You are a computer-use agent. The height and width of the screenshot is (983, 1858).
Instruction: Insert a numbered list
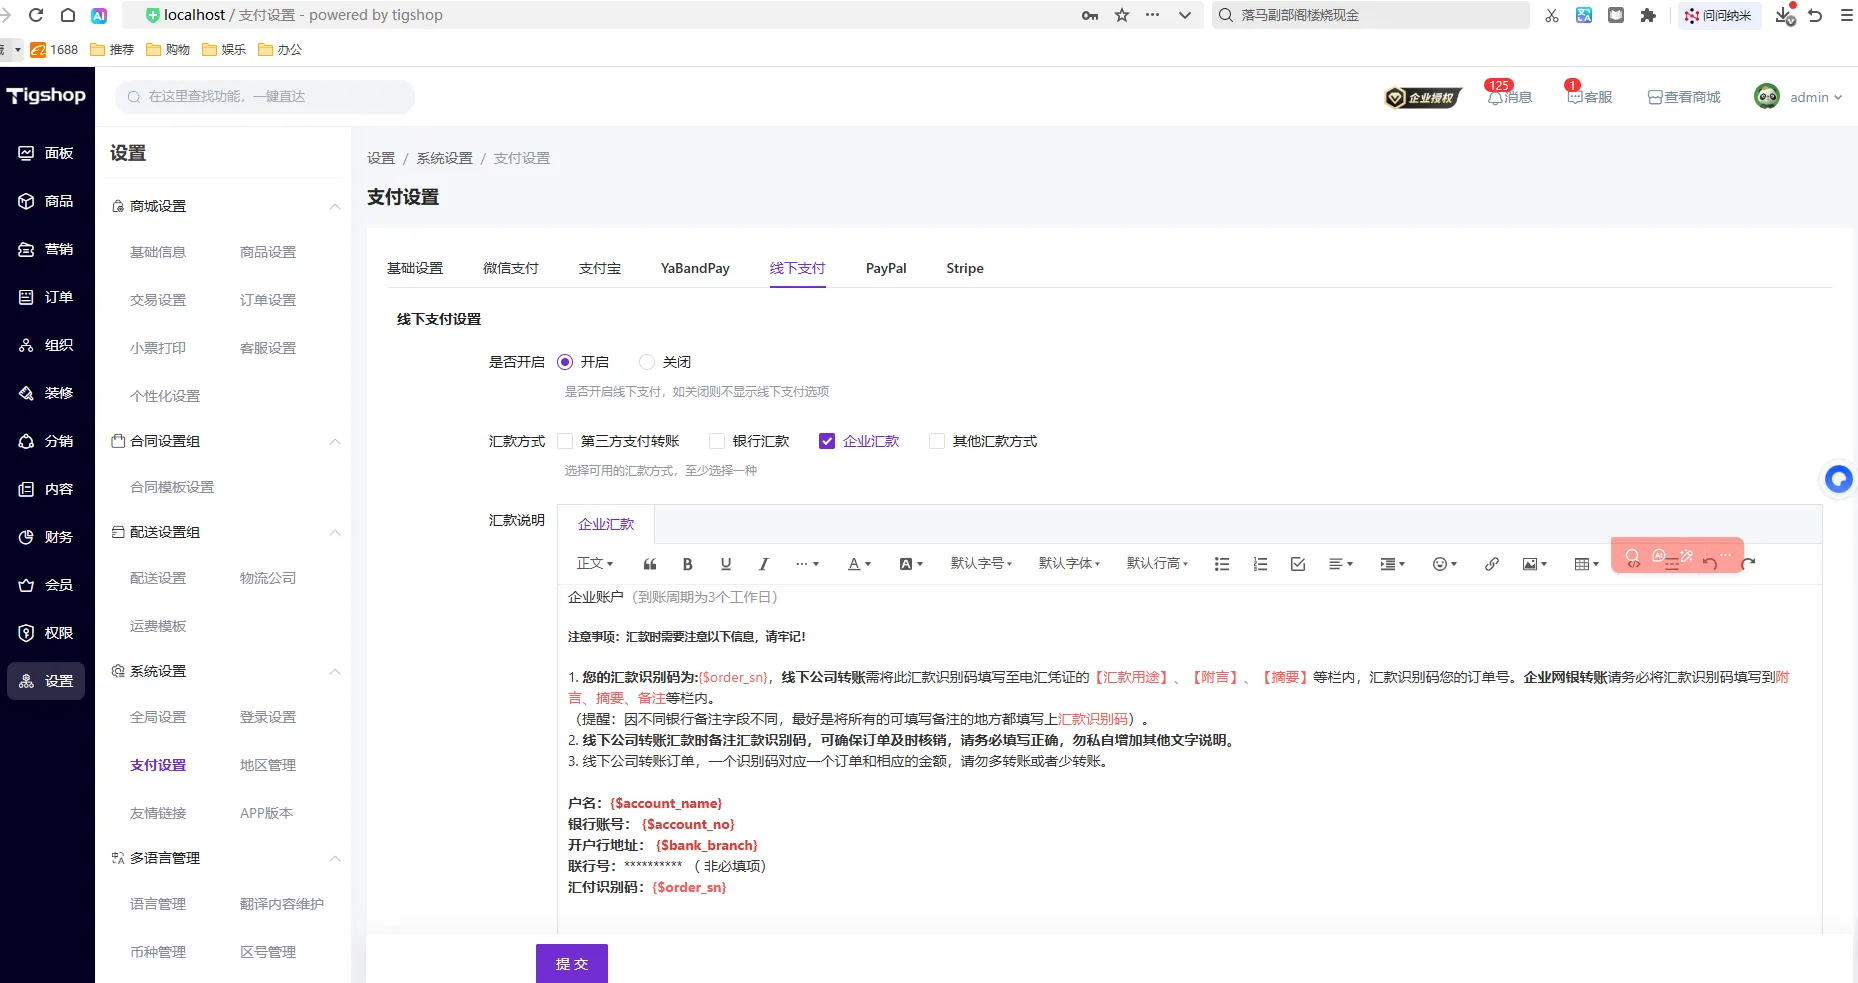[1260, 564]
